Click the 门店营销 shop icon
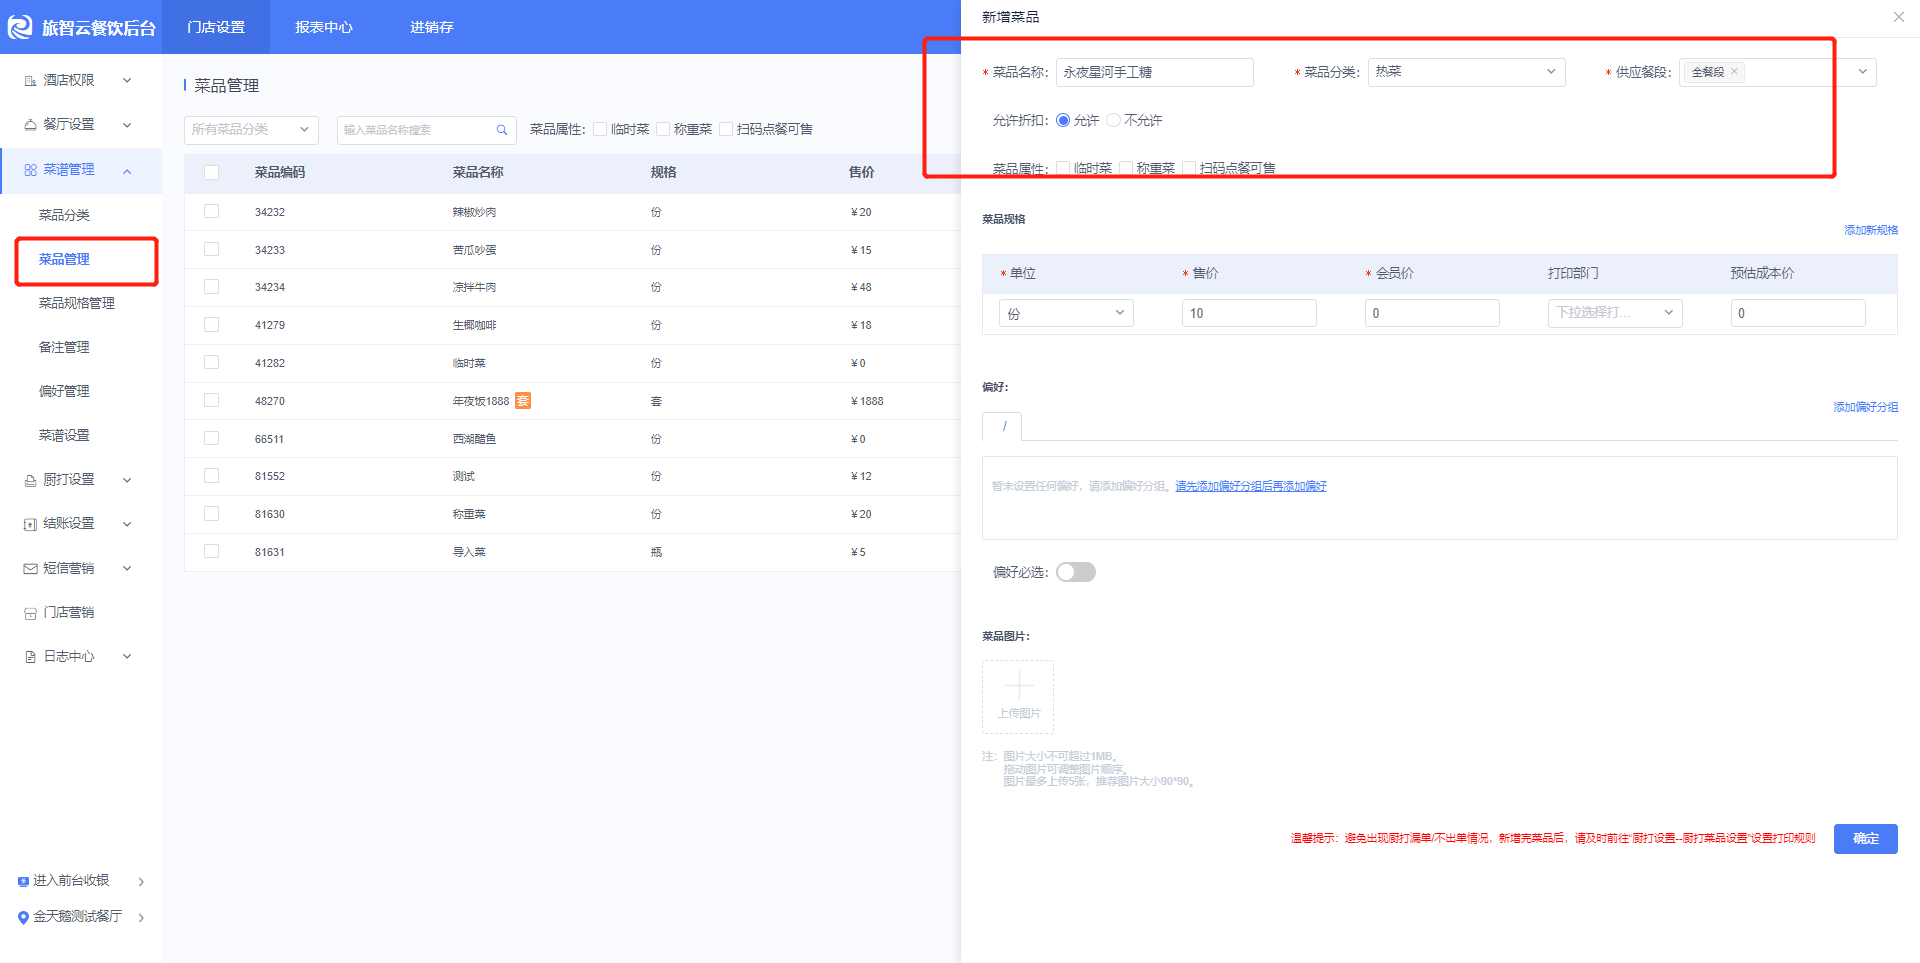Viewport: 1920px width, 963px height. point(30,613)
